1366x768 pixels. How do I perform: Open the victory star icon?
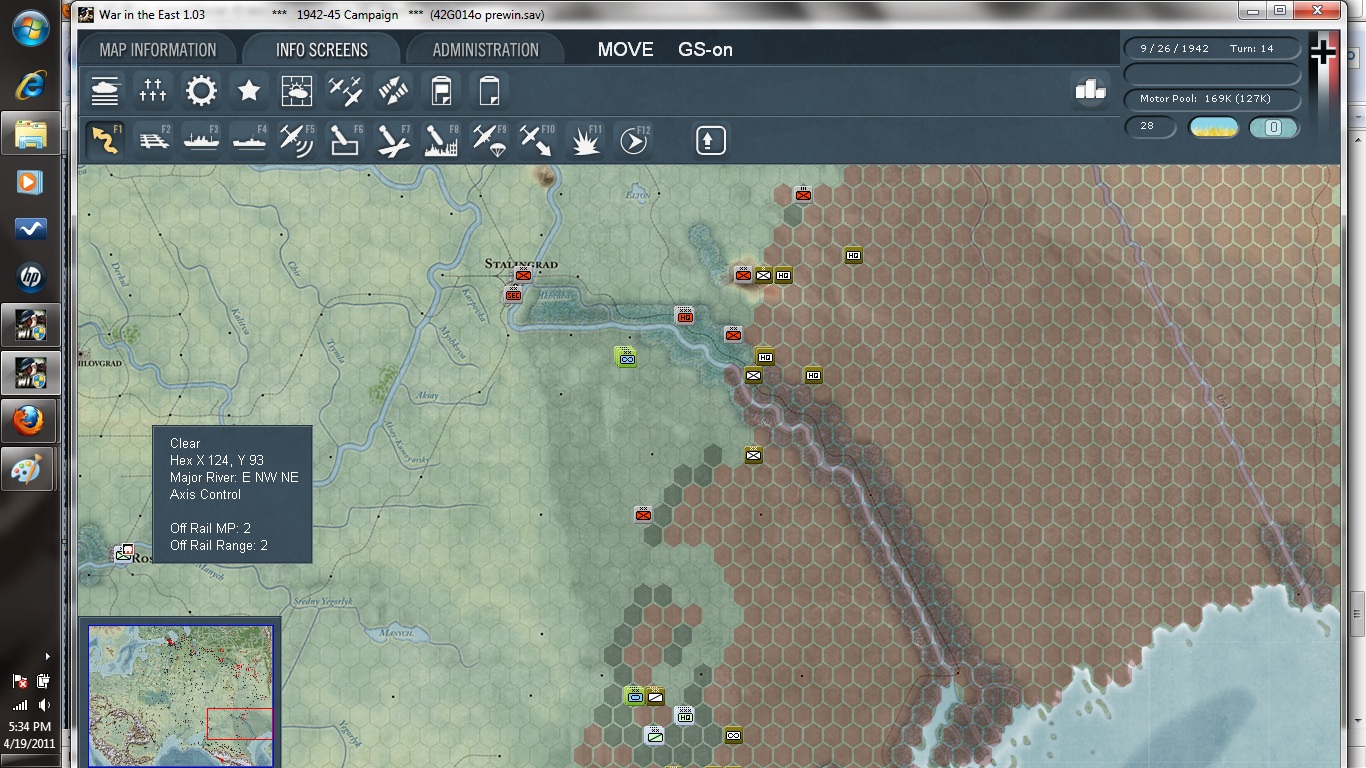249,92
